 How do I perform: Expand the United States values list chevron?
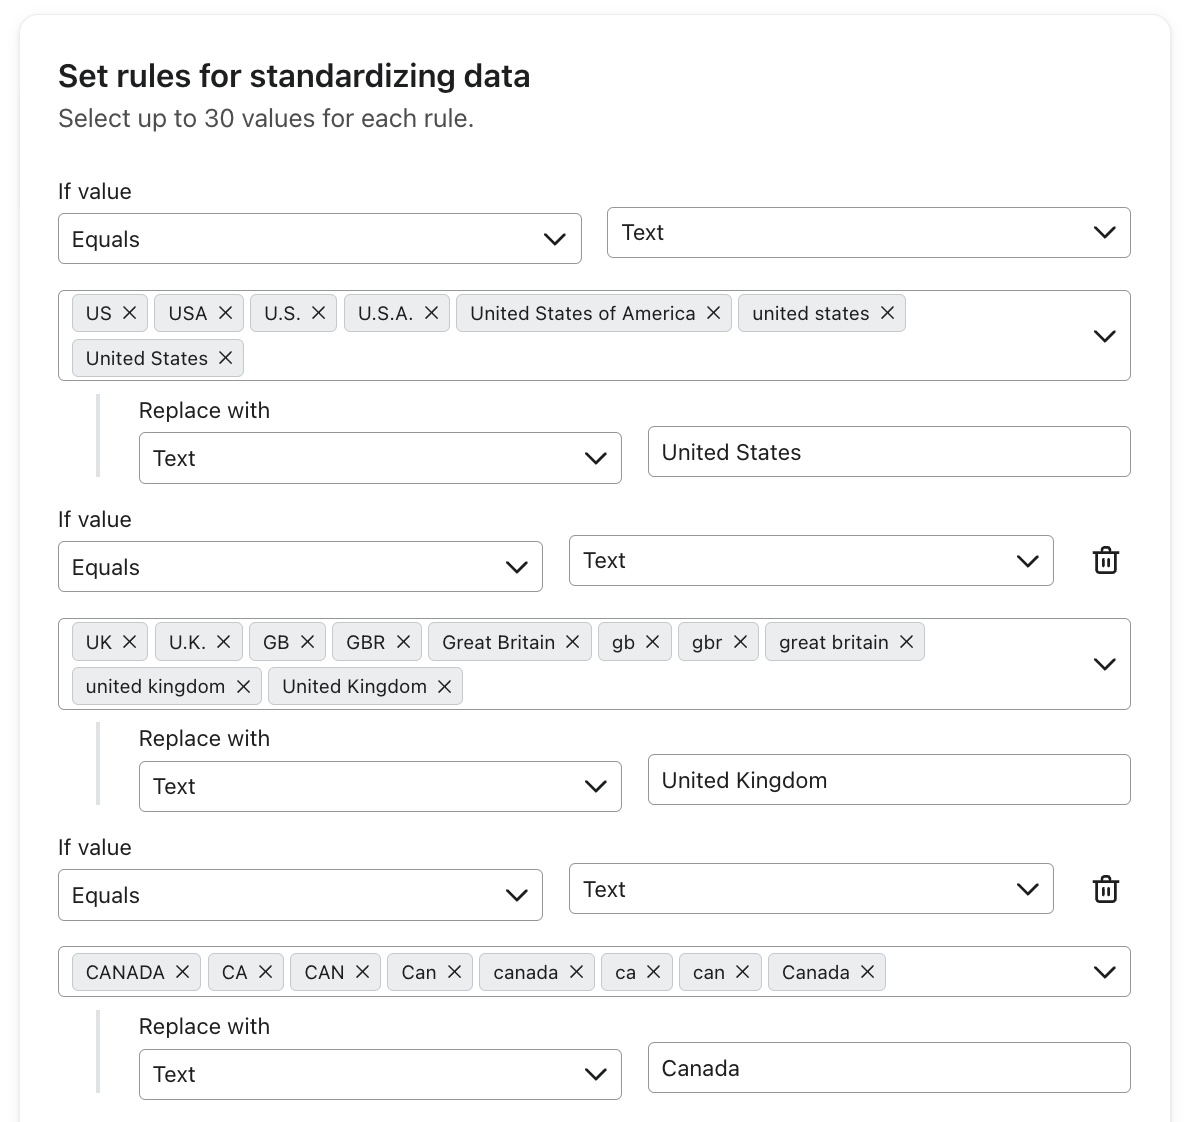(1104, 336)
